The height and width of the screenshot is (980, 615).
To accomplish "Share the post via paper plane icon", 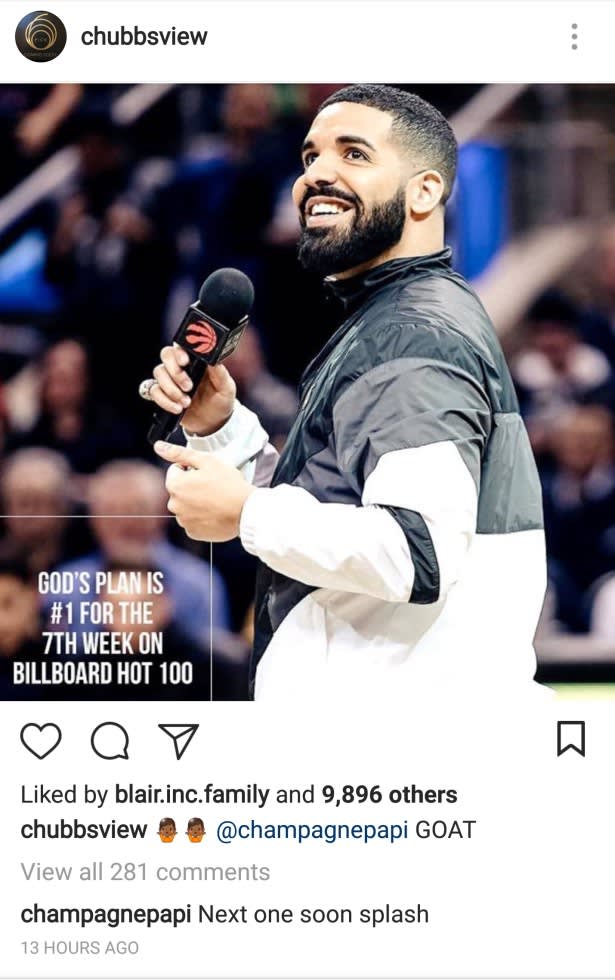I will pos(179,741).
